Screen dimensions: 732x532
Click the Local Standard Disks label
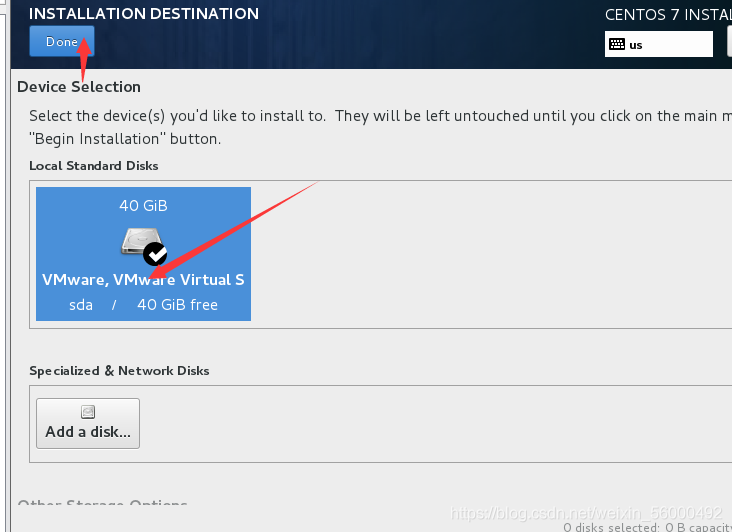click(94, 166)
